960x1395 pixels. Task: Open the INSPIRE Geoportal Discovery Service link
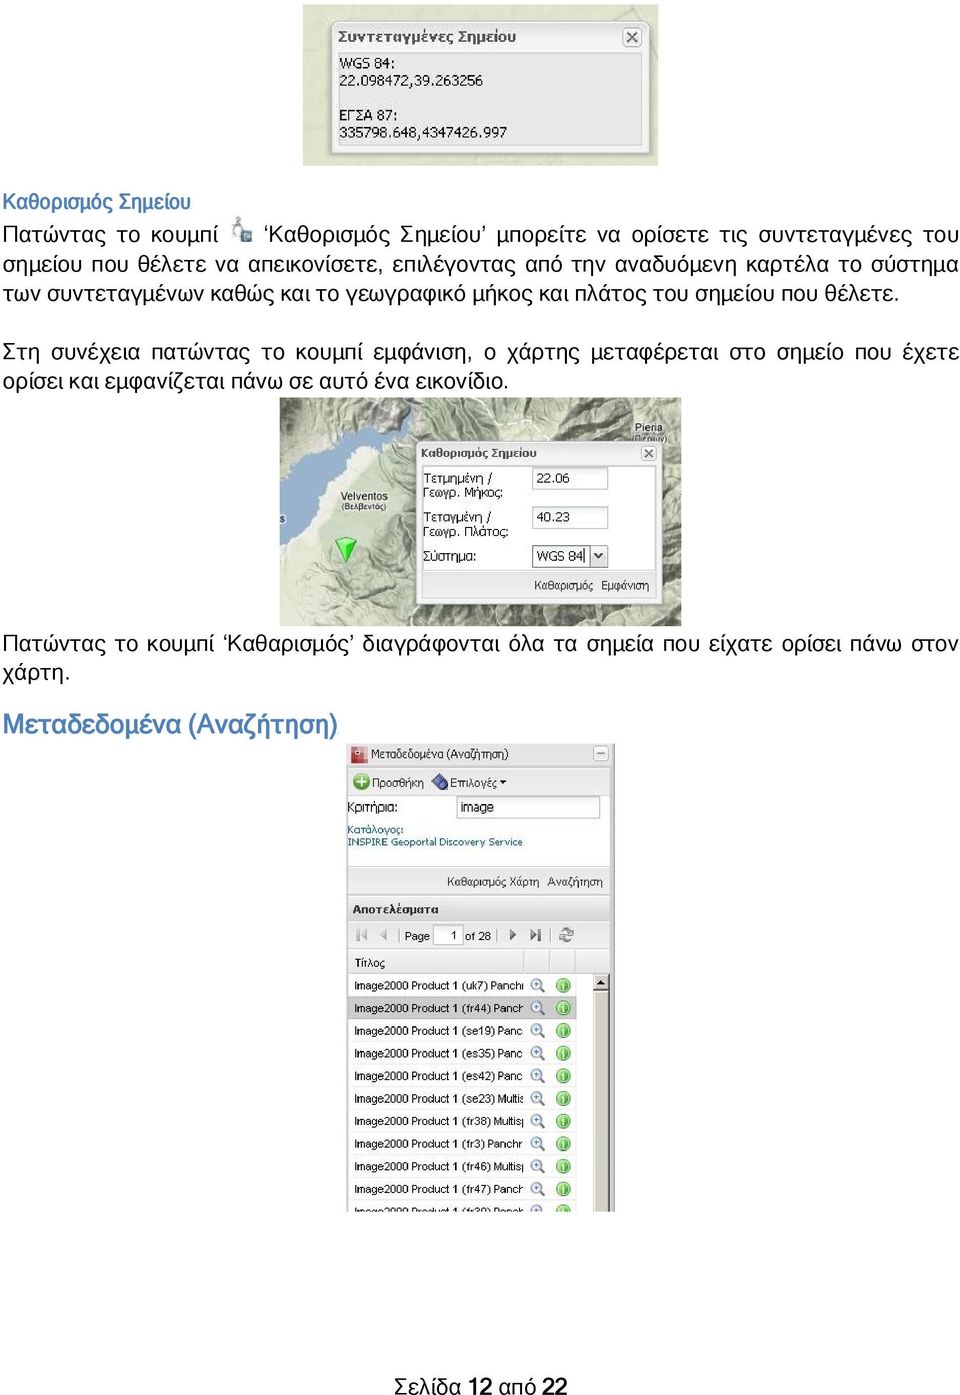(x=435, y=842)
